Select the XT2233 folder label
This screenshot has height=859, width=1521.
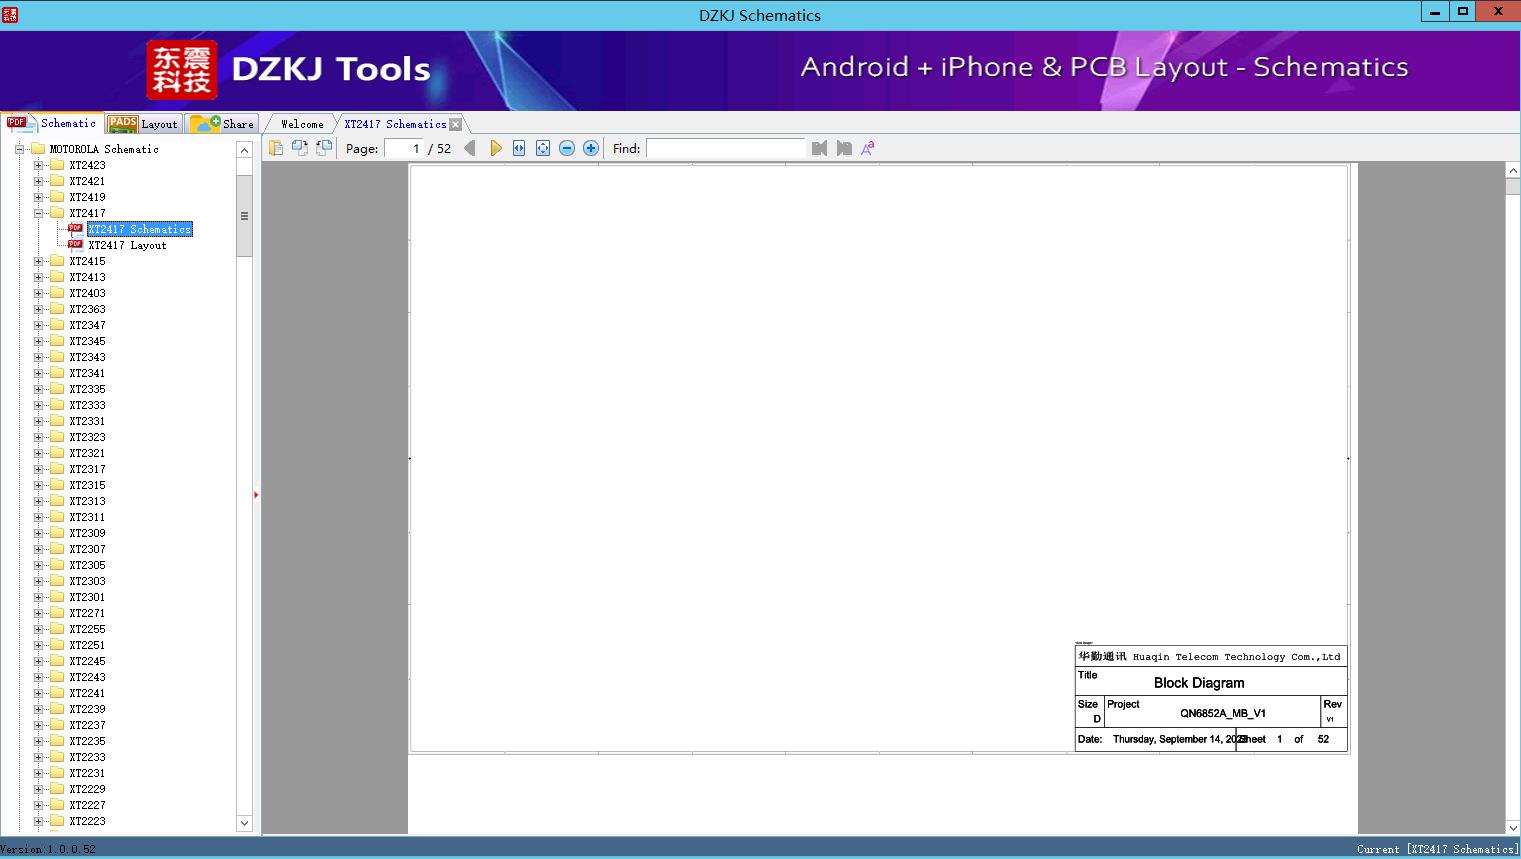tap(87, 757)
